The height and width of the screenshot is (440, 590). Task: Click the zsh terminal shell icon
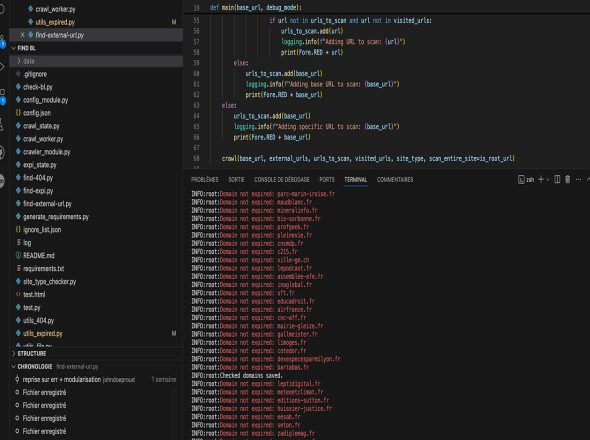521,180
